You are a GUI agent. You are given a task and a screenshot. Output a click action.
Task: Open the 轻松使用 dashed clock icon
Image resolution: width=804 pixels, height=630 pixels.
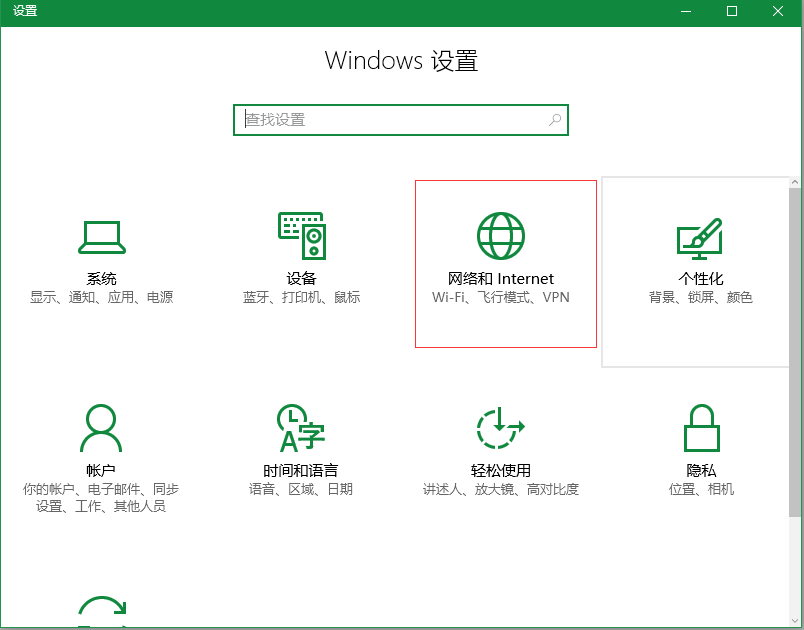coord(500,428)
